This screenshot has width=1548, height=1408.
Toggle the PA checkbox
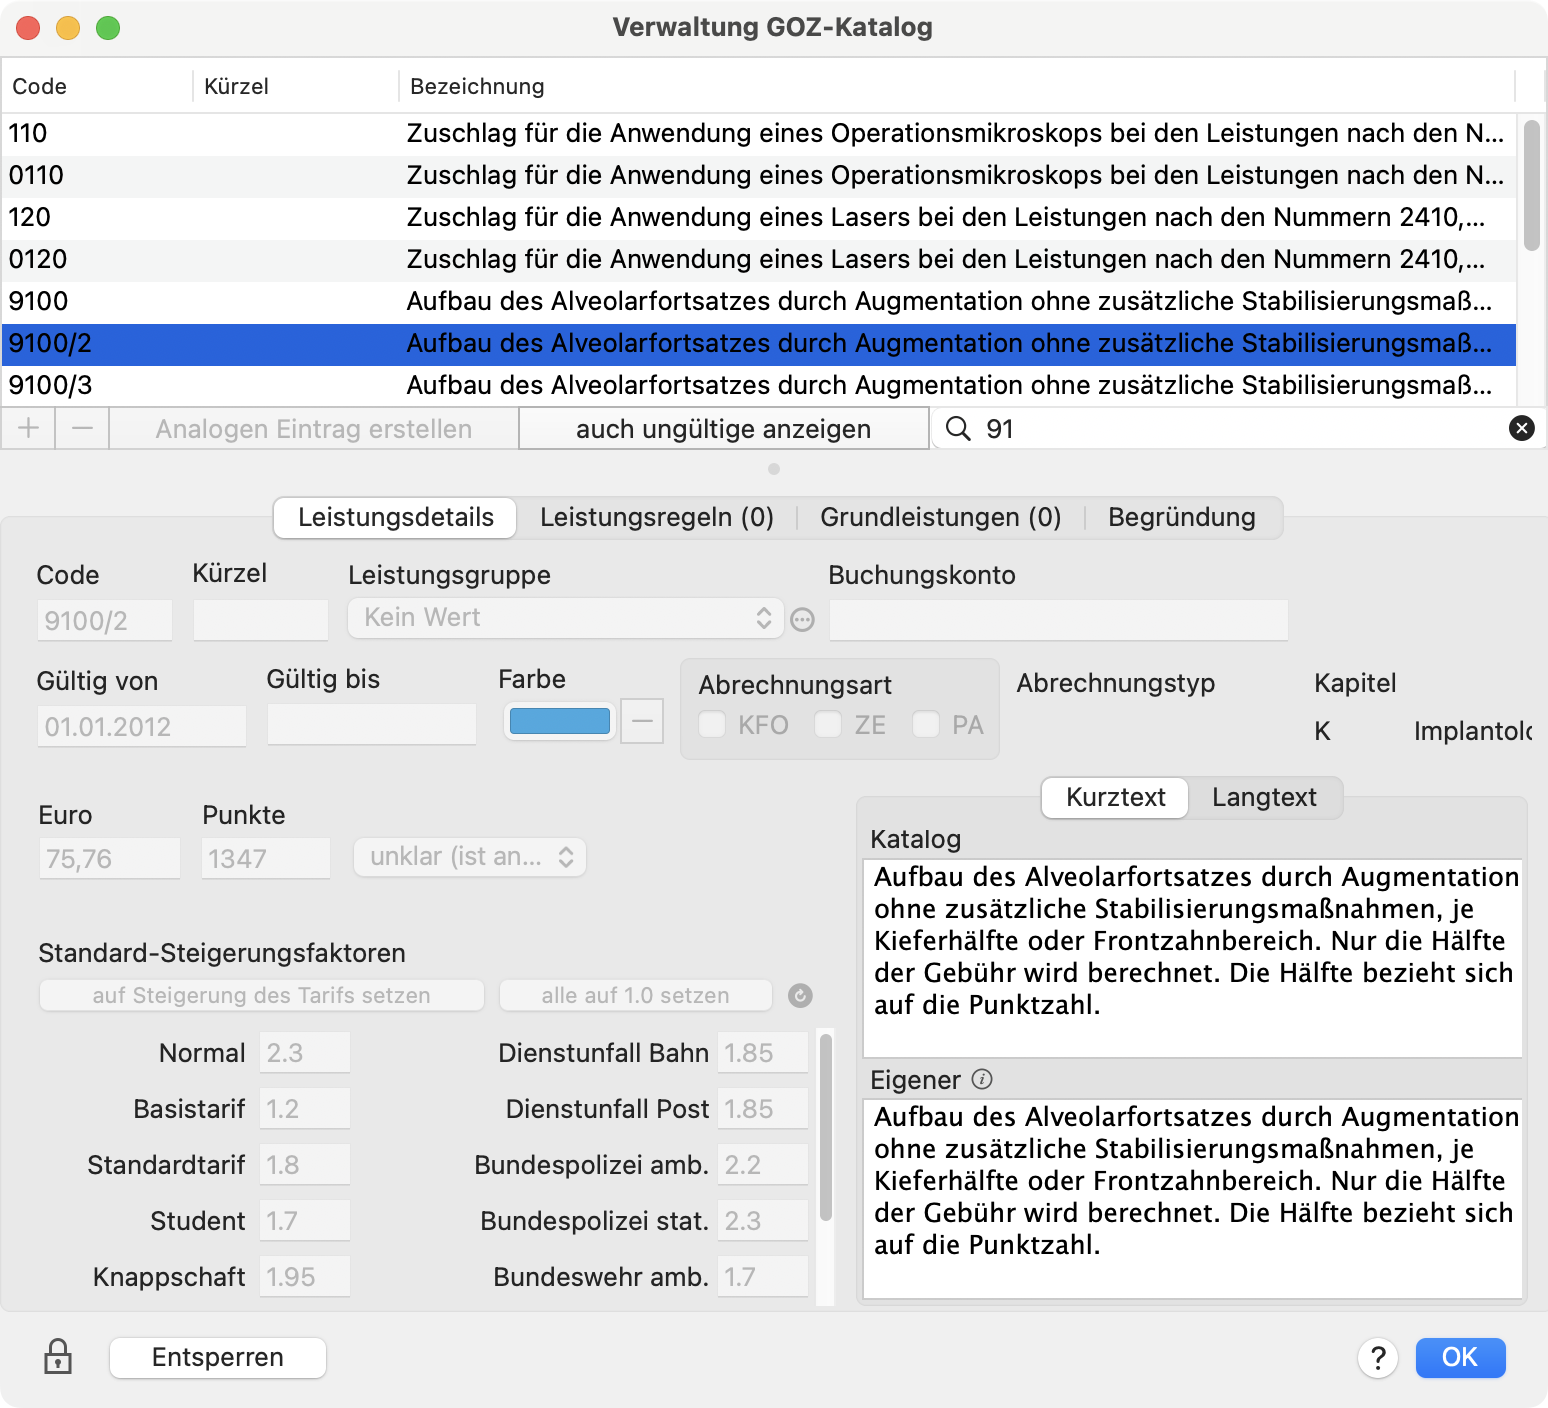click(x=926, y=724)
